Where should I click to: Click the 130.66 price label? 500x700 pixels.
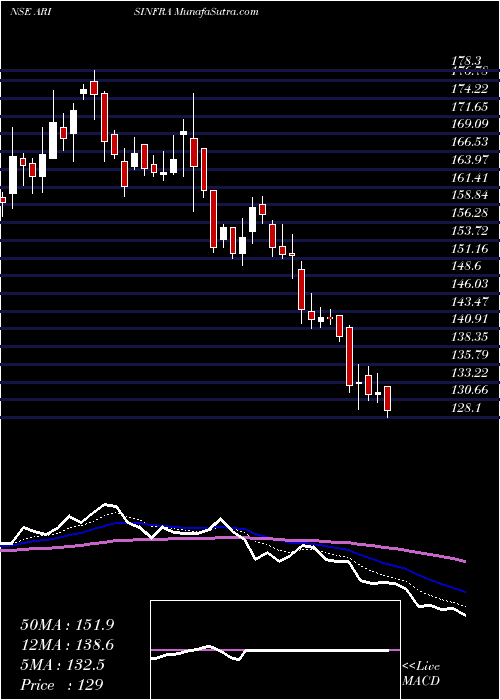pyautogui.click(x=470, y=390)
